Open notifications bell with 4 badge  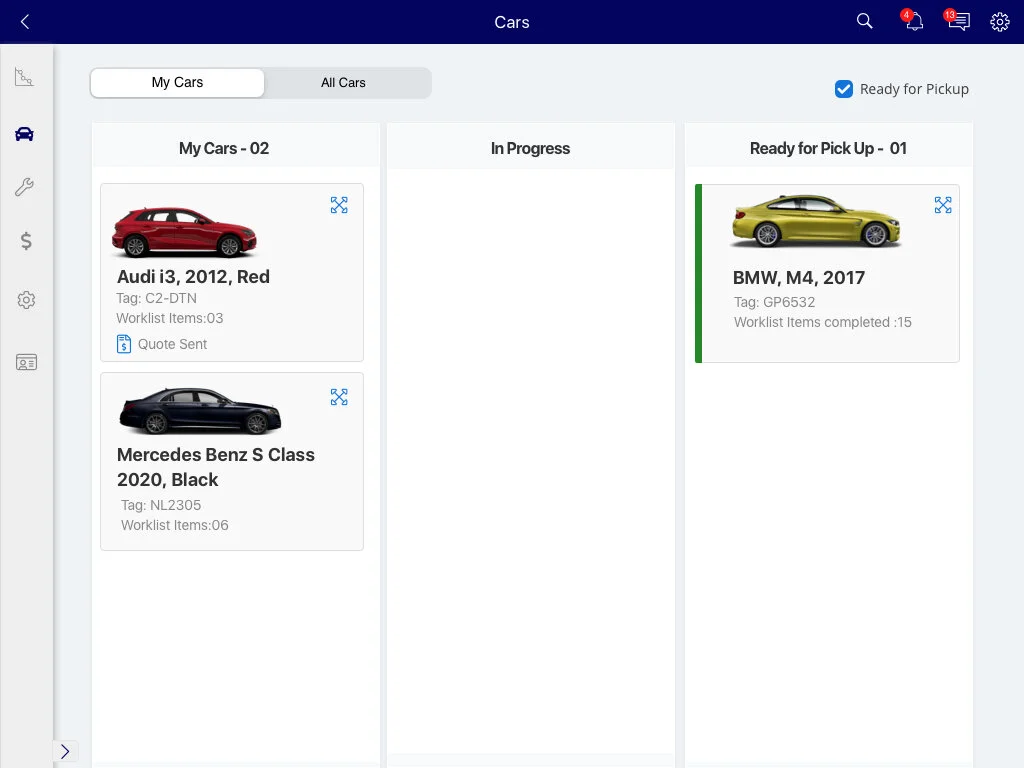pos(913,21)
